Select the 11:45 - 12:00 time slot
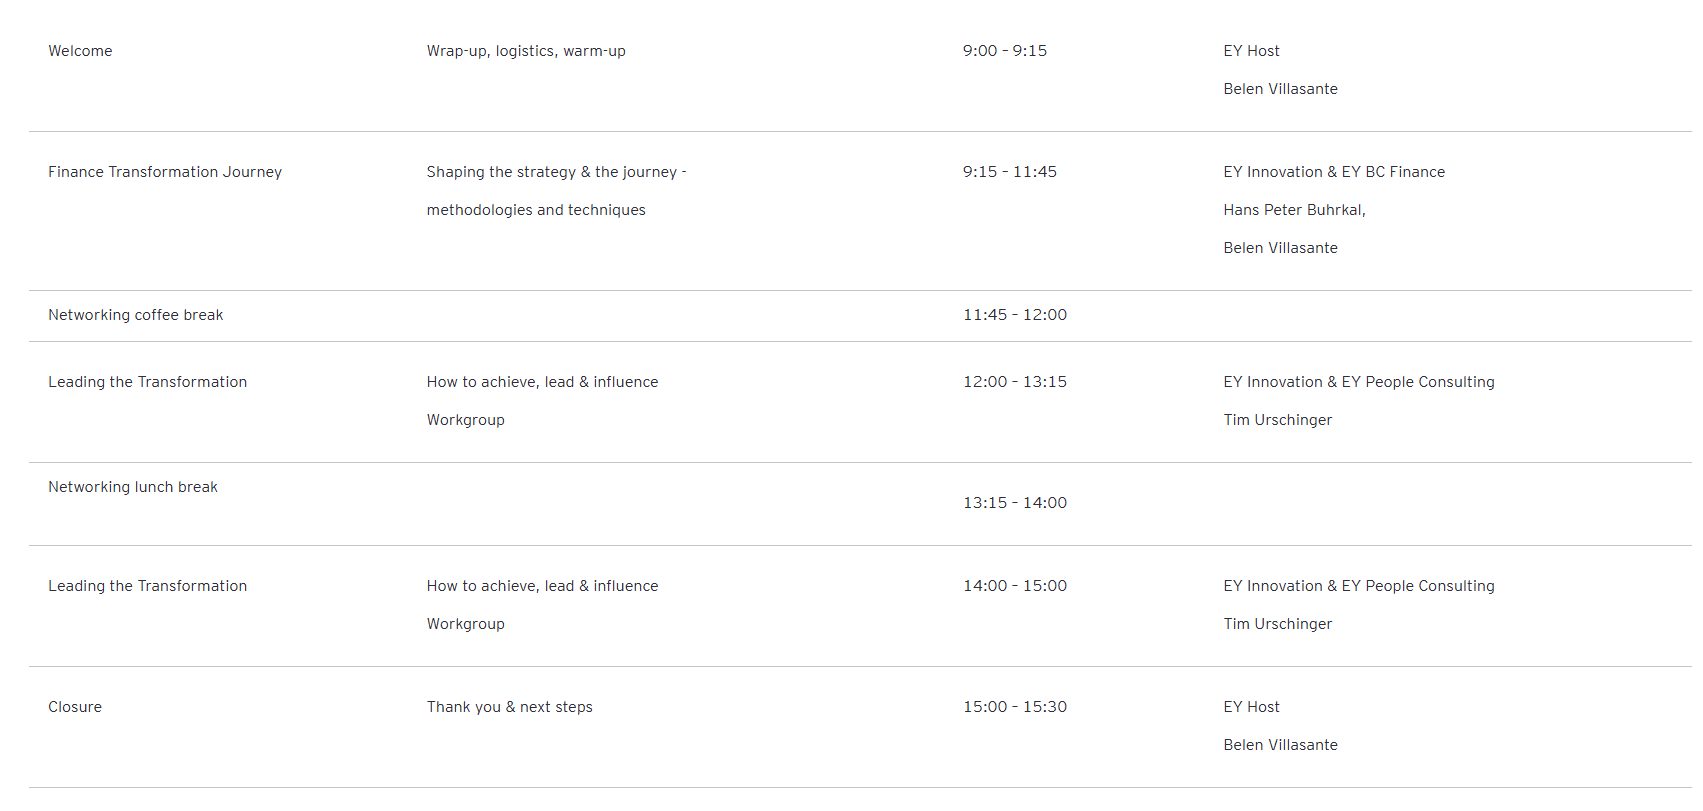Screen dimensions: 1703x811 (1014, 315)
